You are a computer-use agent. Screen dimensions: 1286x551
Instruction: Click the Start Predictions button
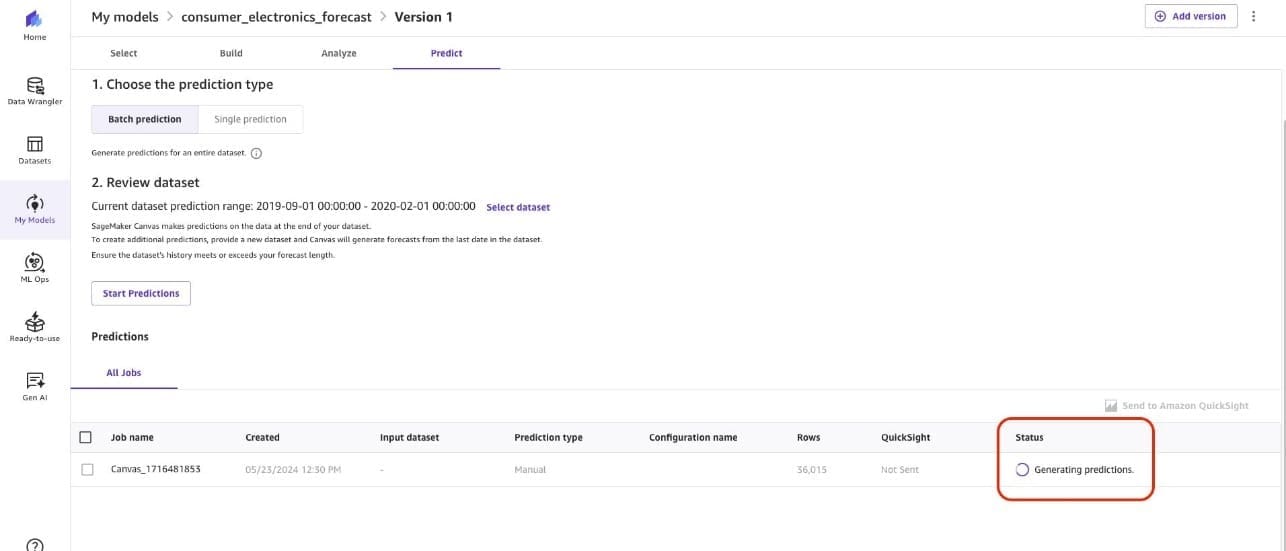[x=141, y=293]
